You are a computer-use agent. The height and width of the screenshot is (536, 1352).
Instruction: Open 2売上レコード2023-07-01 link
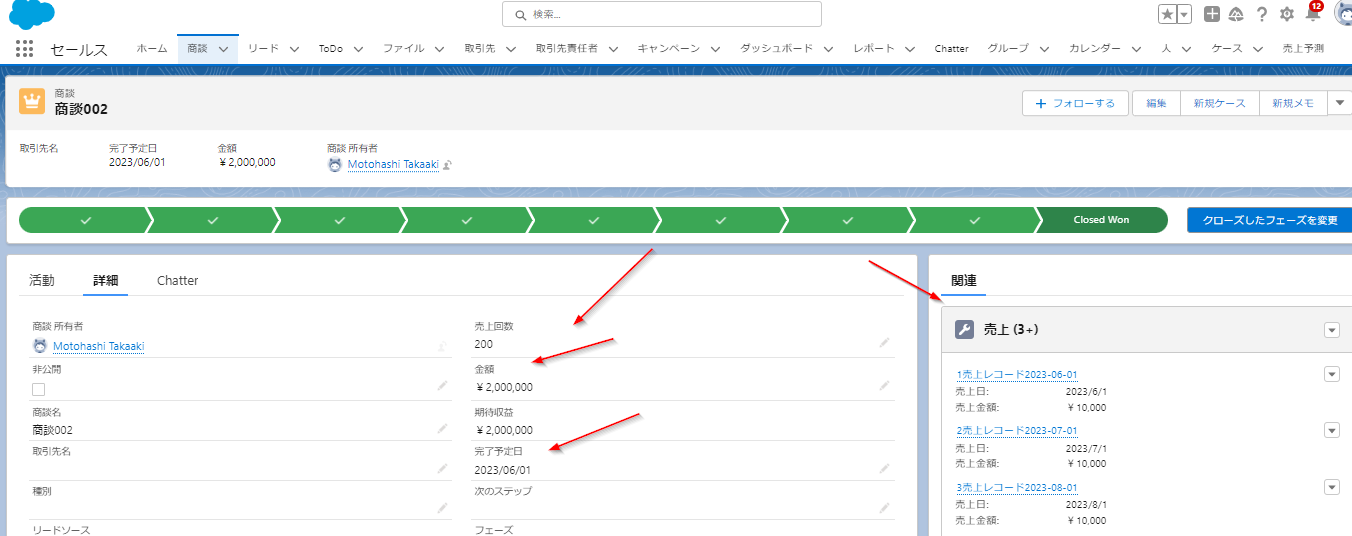(x=1017, y=430)
